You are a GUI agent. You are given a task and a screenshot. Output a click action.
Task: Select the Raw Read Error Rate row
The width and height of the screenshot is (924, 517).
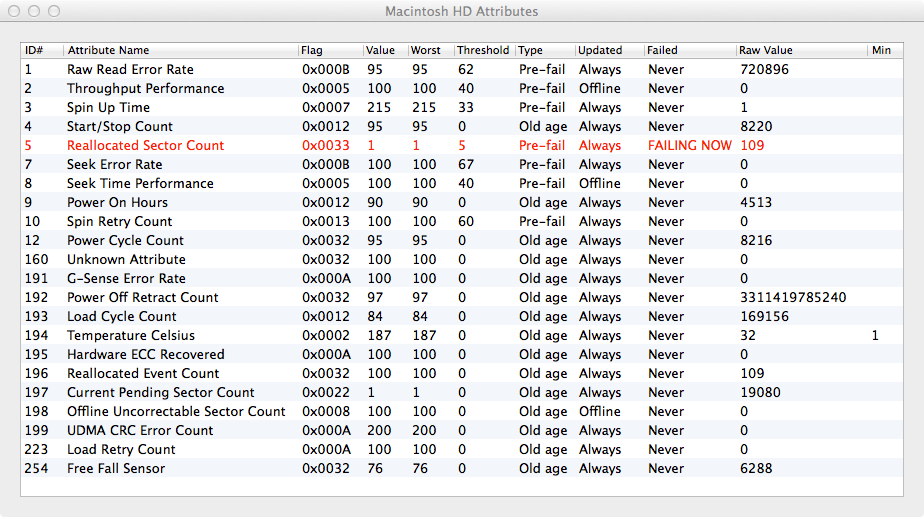[x=462, y=70]
